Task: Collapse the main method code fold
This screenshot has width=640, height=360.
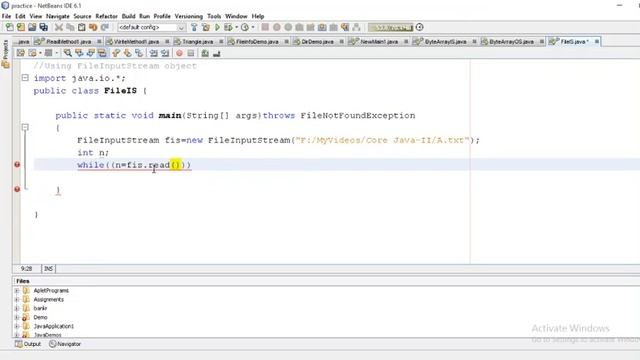Action: [x=25, y=127]
